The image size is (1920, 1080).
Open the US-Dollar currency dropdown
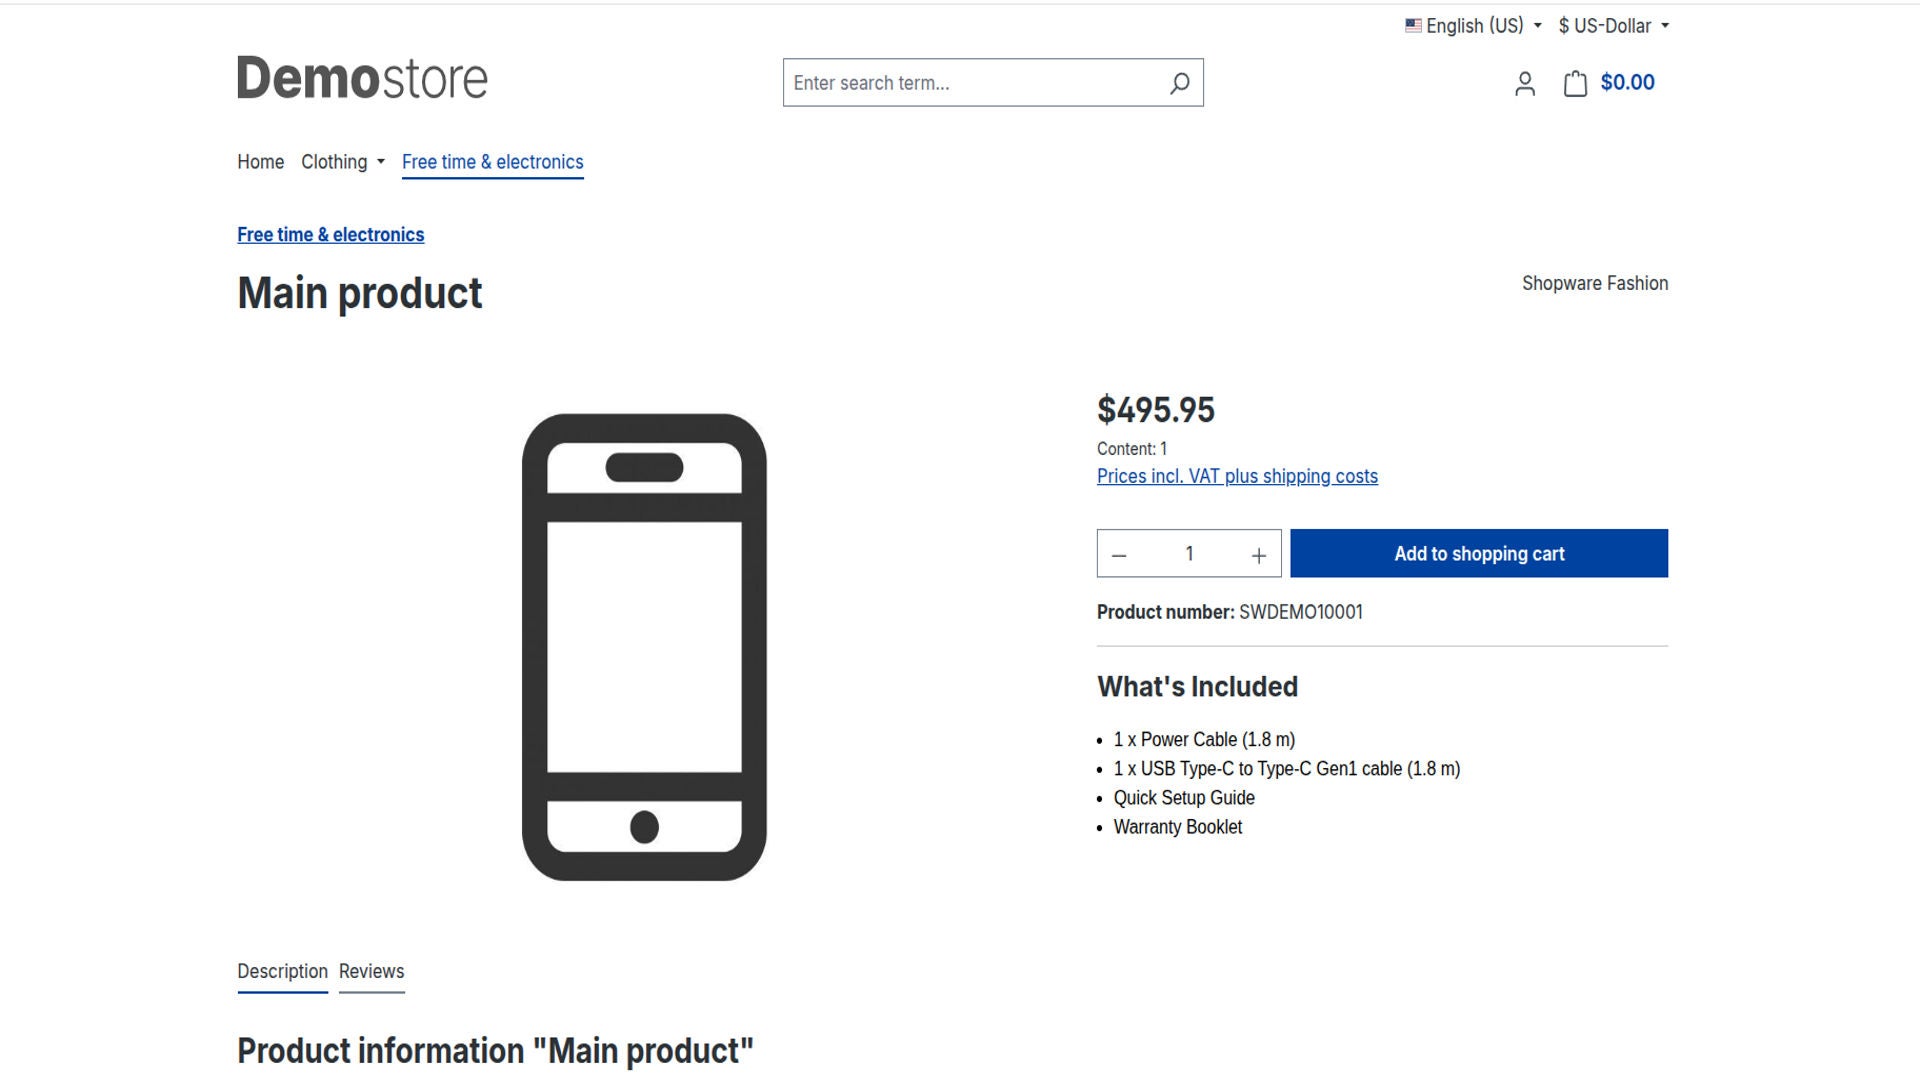[1612, 26]
